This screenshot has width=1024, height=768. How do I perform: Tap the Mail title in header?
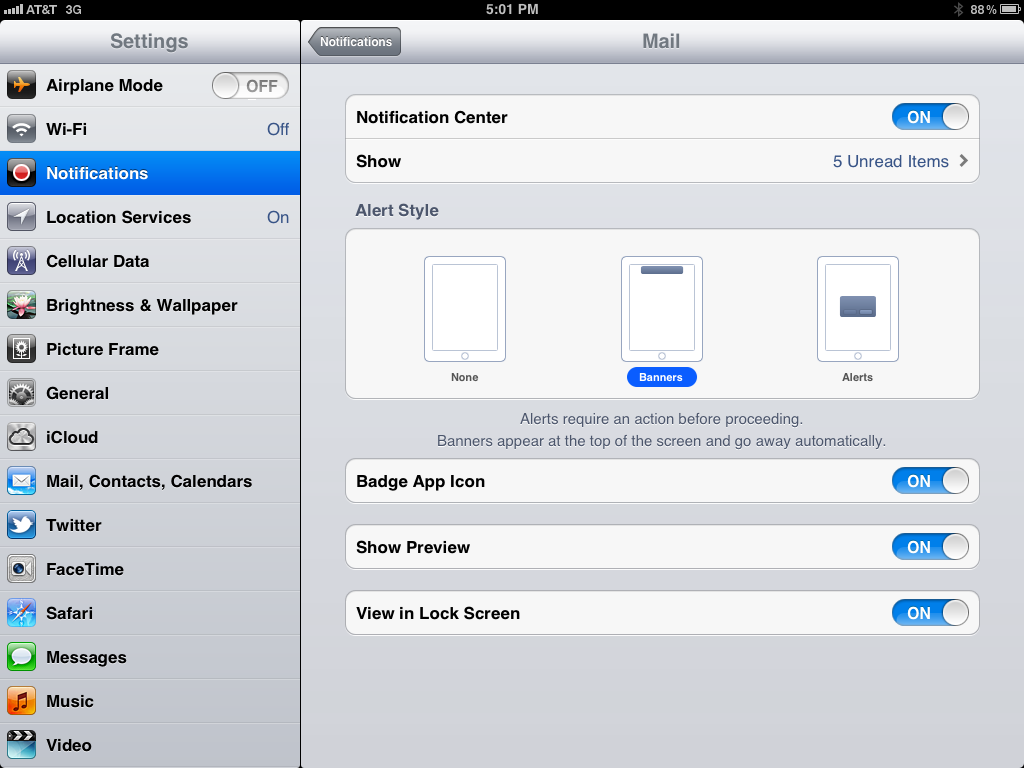pos(661,41)
